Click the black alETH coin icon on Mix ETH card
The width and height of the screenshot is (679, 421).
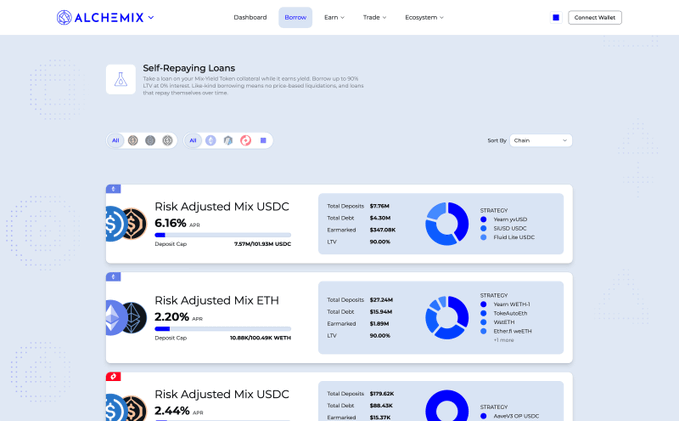click(x=135, y=317)
